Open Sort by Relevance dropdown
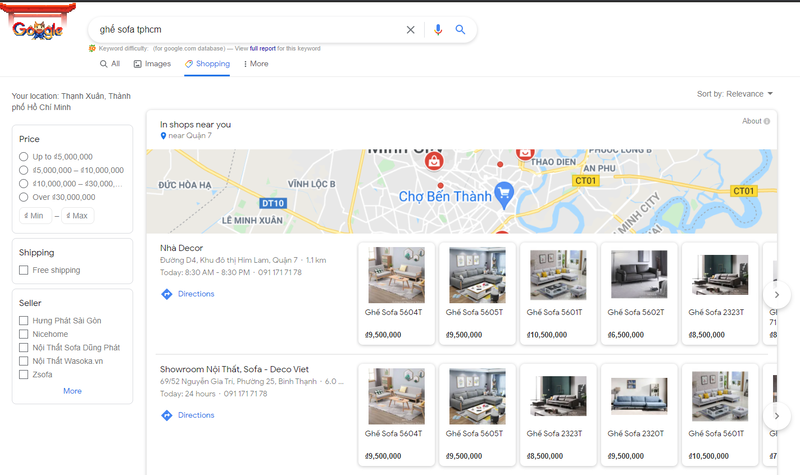 tap(735, 94)
